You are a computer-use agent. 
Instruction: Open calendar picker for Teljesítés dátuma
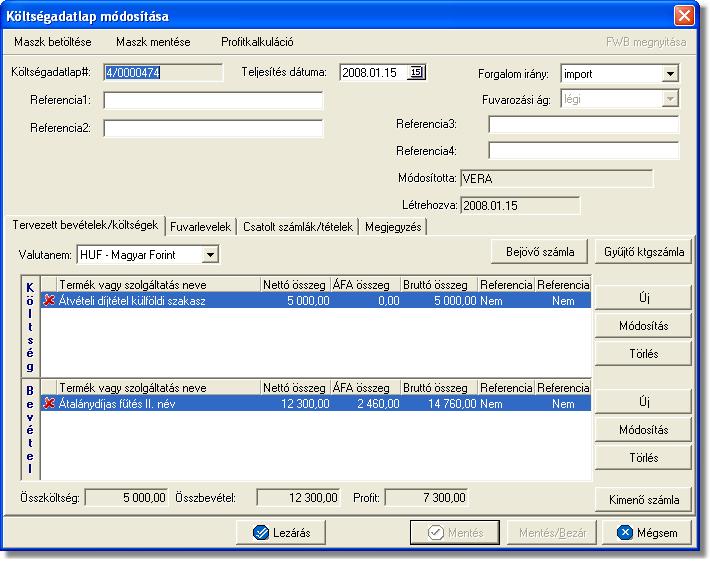point(416,72)
